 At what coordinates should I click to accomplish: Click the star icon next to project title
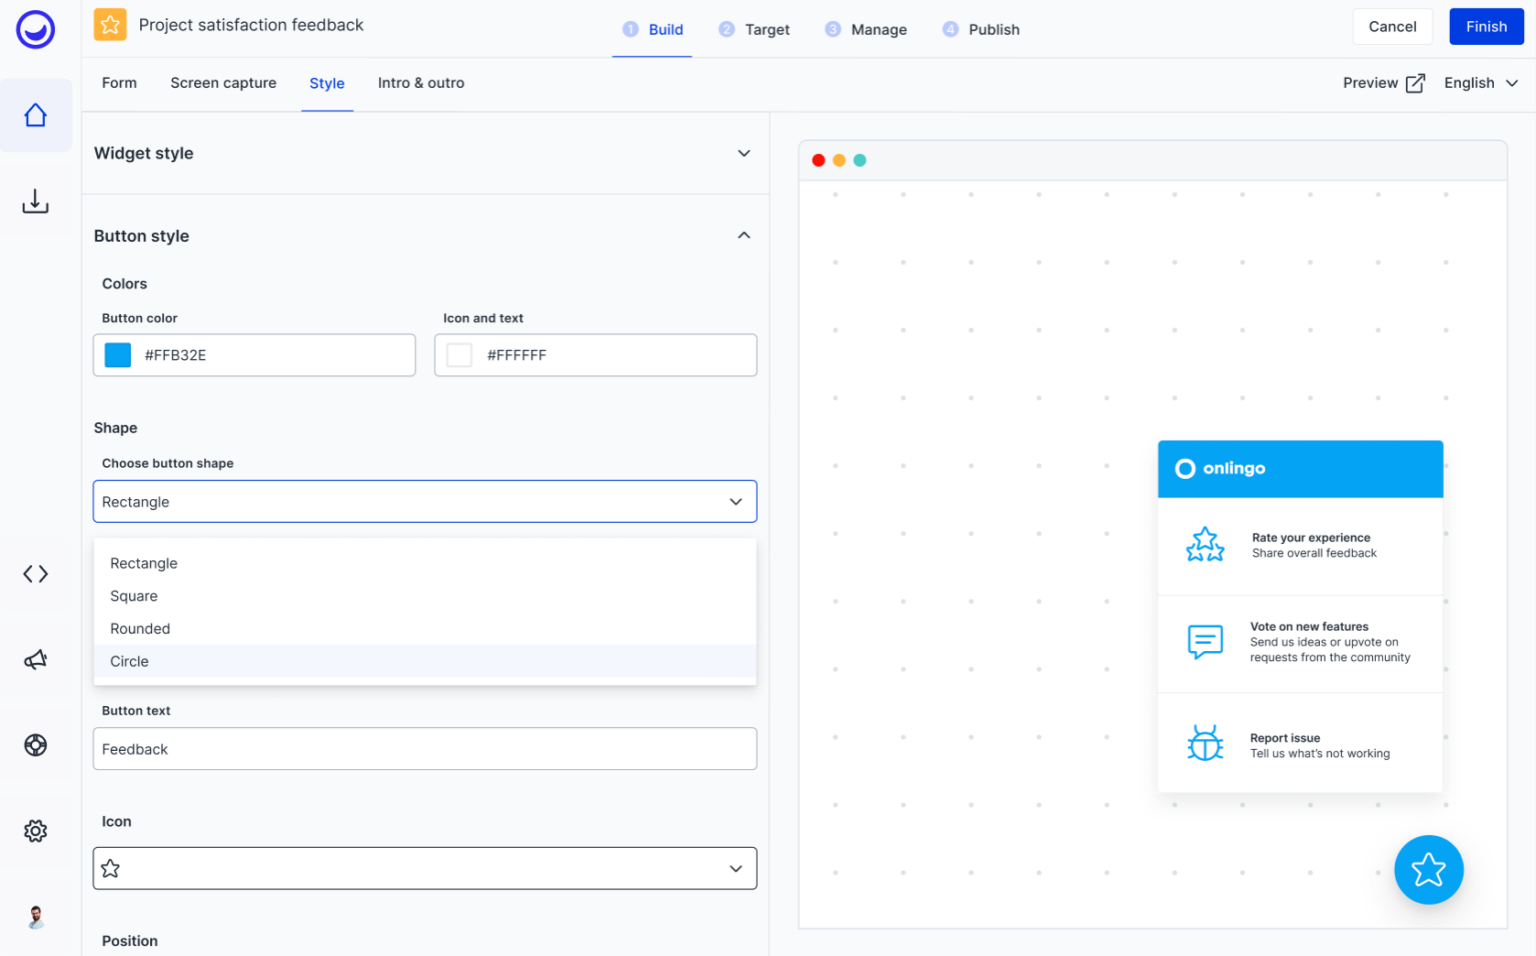click(x=109, y=23)
